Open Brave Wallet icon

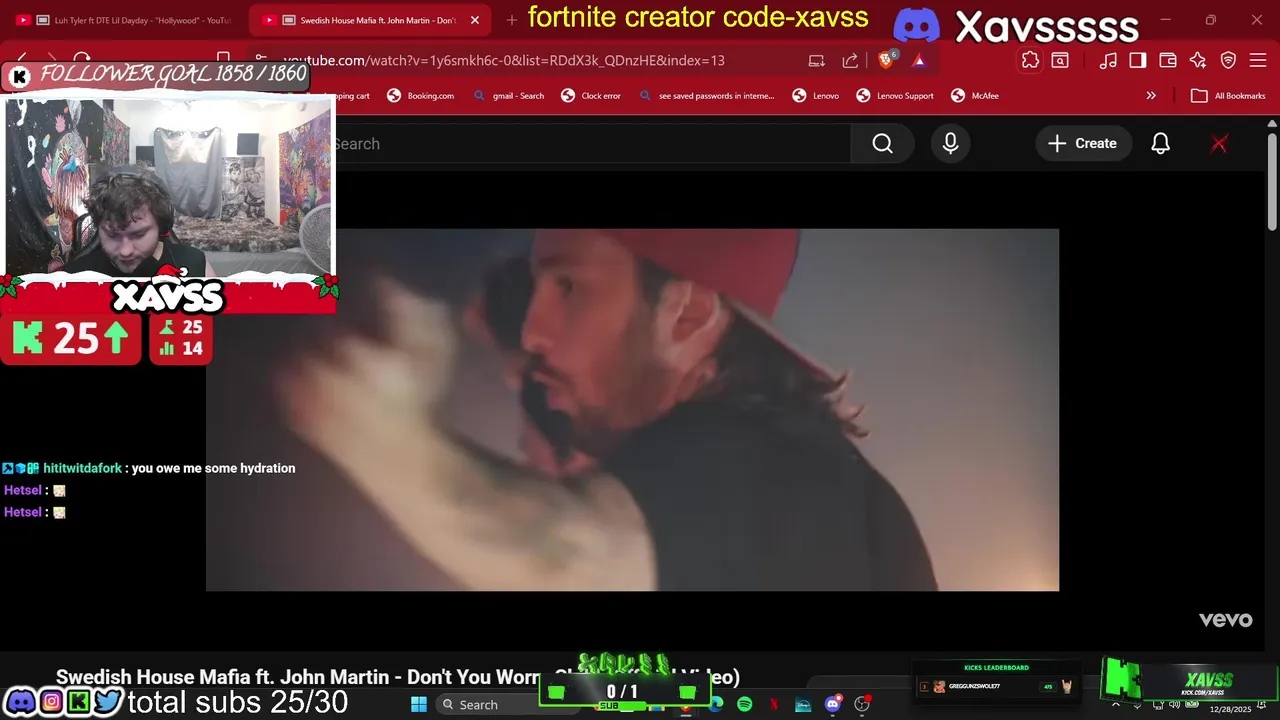1168,60
